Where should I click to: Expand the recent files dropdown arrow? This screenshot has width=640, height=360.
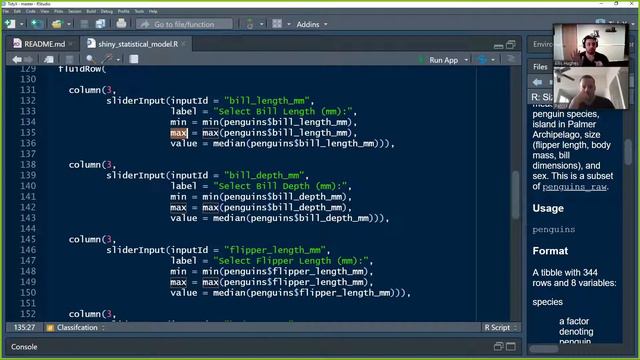point(68,24)
